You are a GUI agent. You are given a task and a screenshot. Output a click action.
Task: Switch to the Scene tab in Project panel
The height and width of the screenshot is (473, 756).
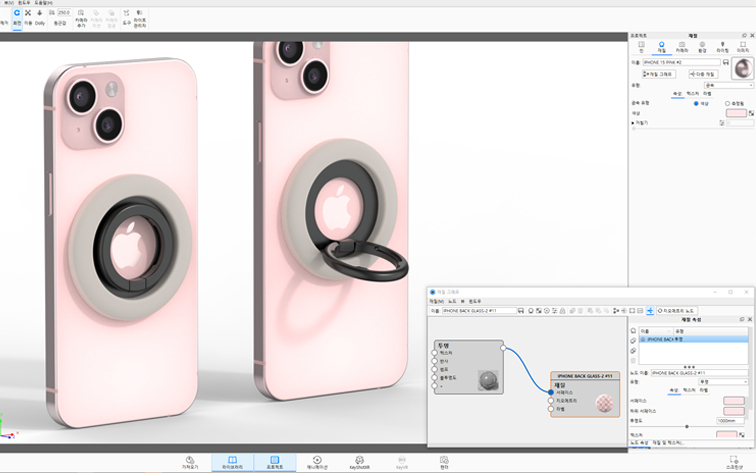(641, 47)
